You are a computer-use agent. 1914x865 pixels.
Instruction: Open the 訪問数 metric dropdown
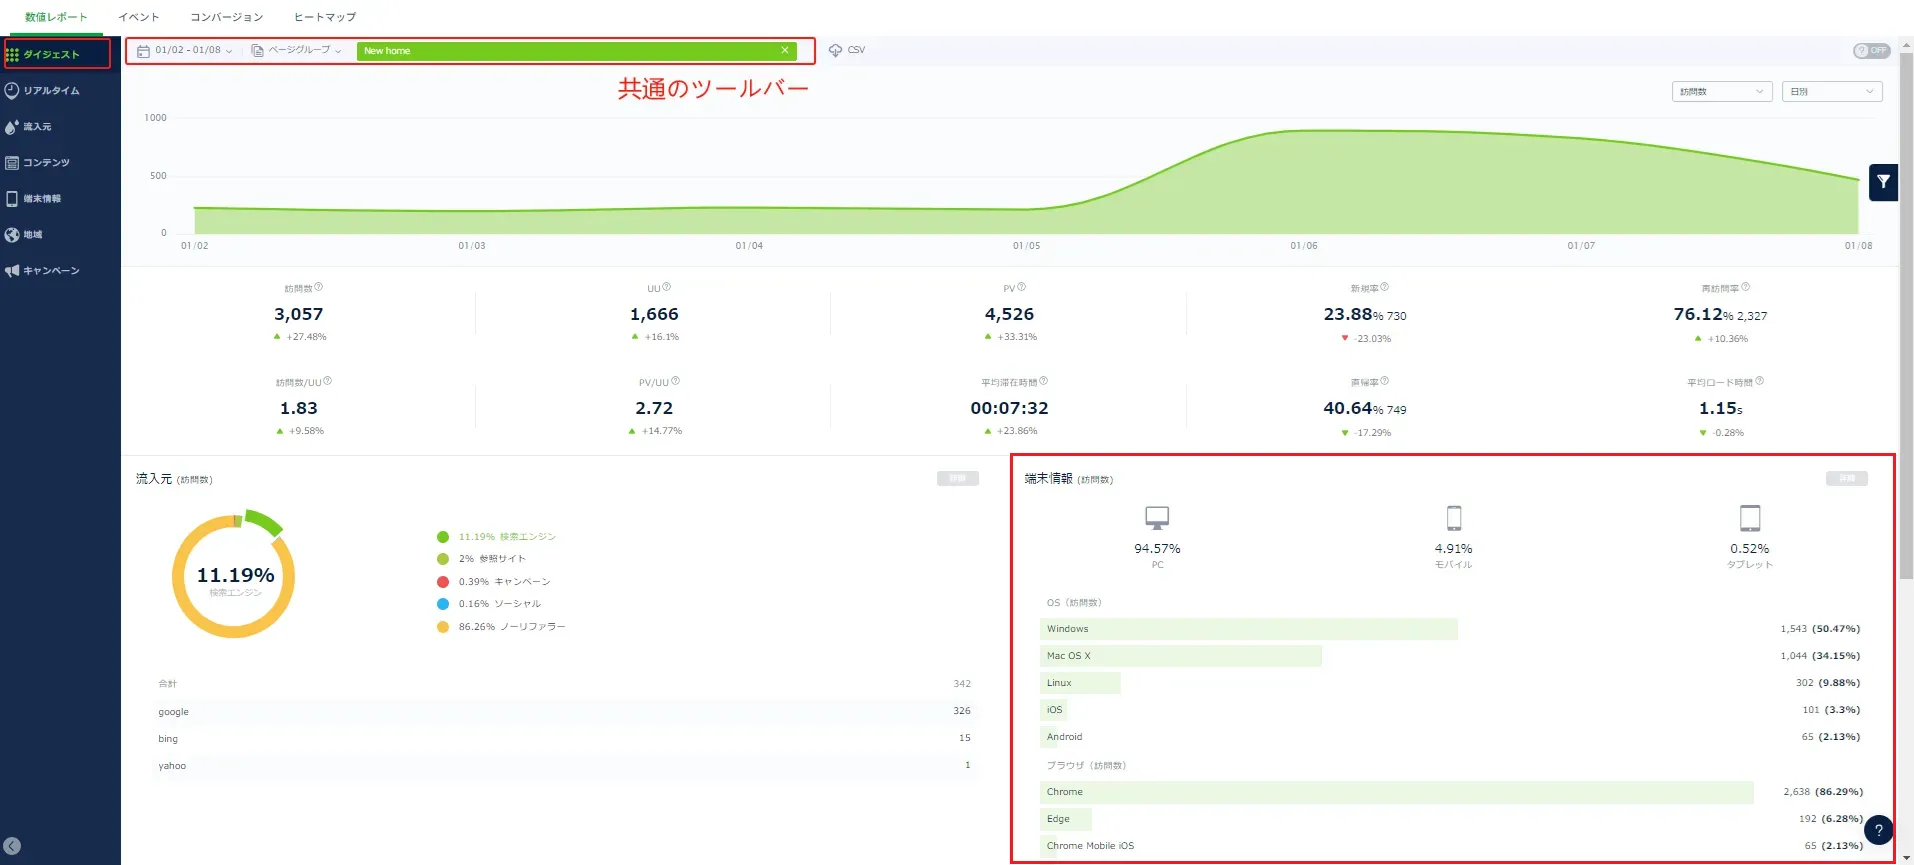pyautogui.click(x=1721, y=92)
